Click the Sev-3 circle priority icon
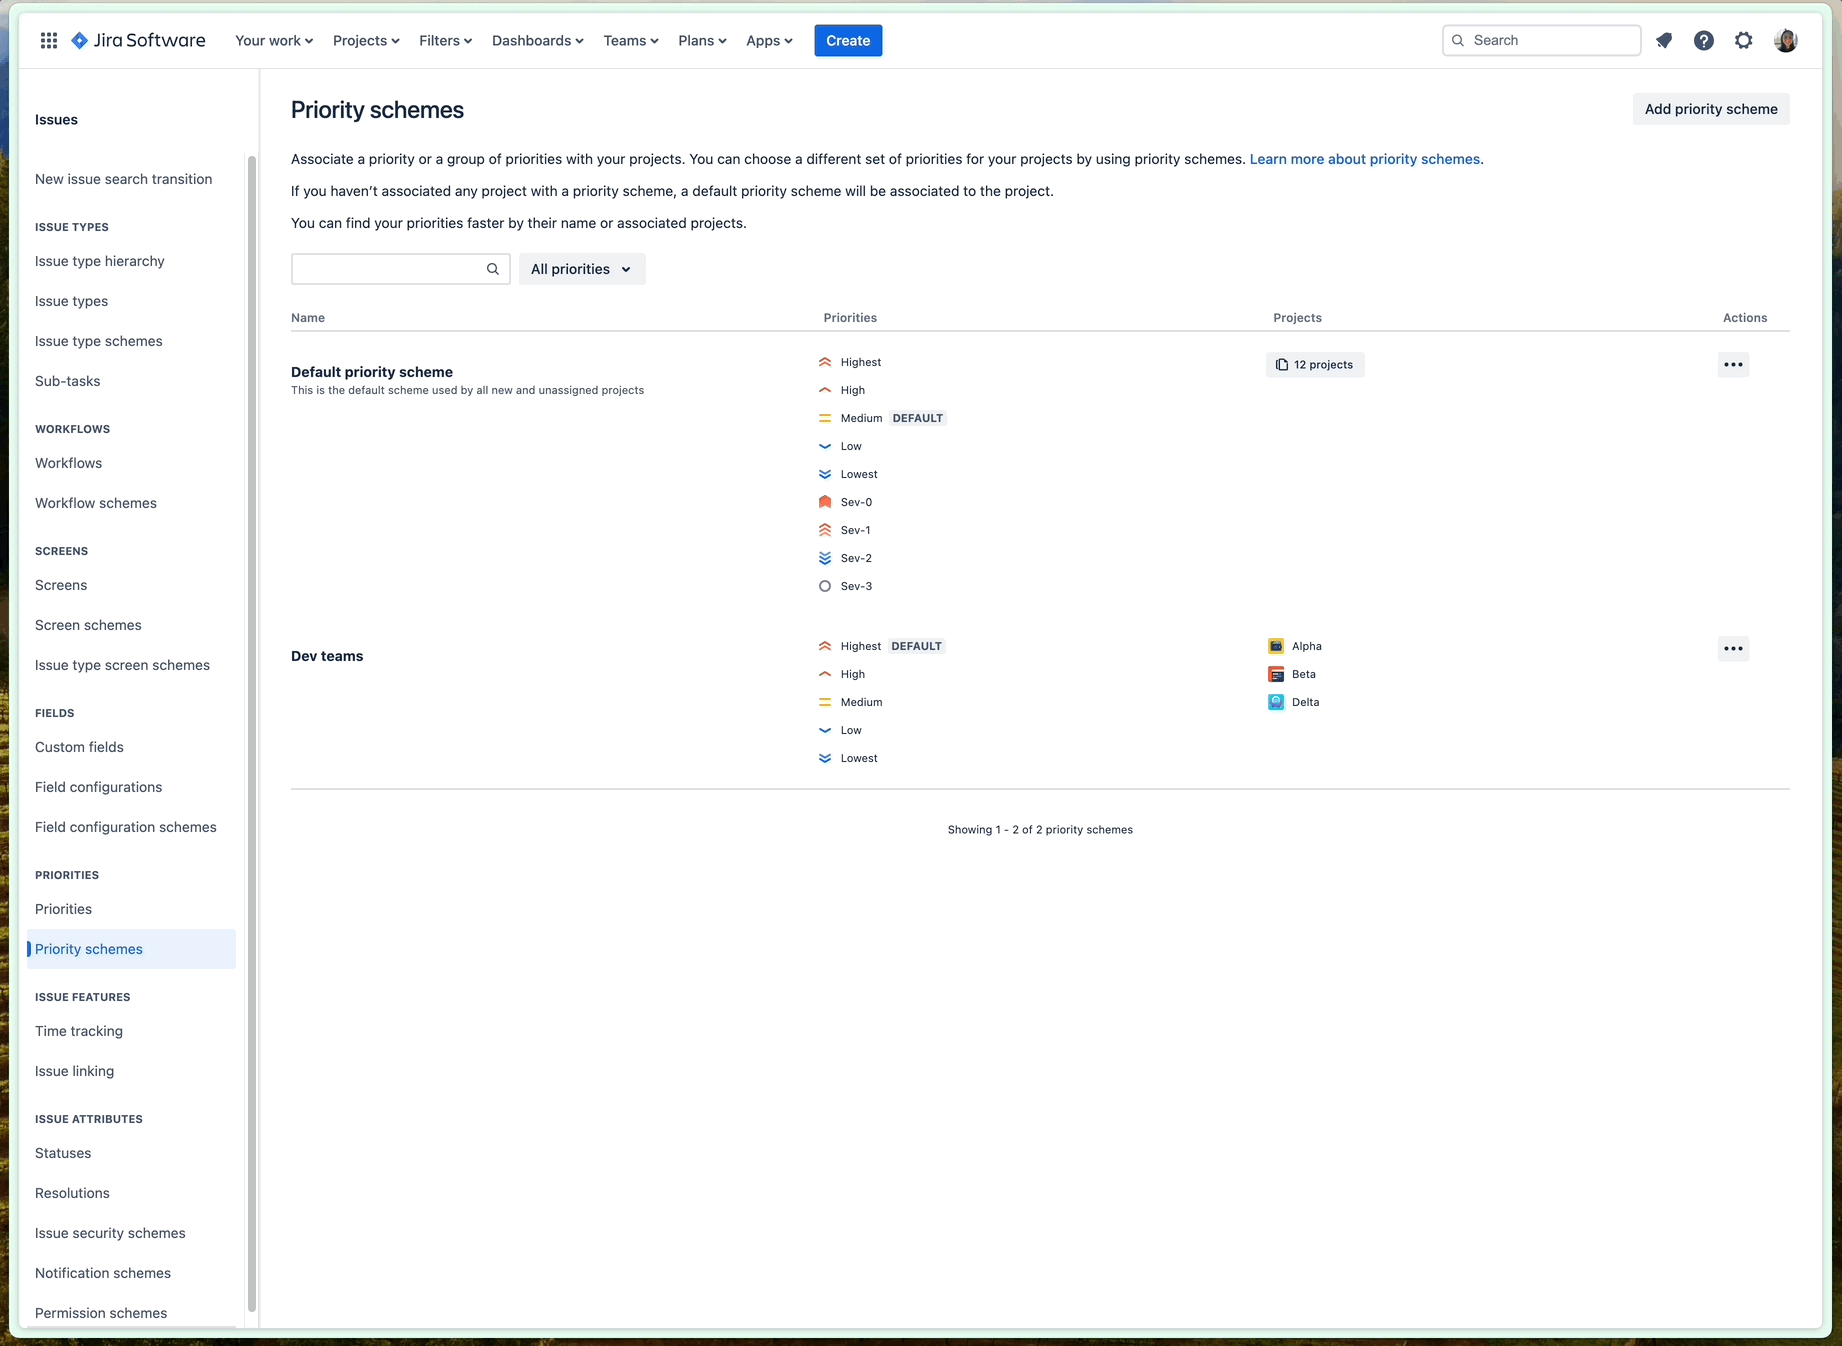Screen dimensions: 1842x1346 (x=825, y=586)
